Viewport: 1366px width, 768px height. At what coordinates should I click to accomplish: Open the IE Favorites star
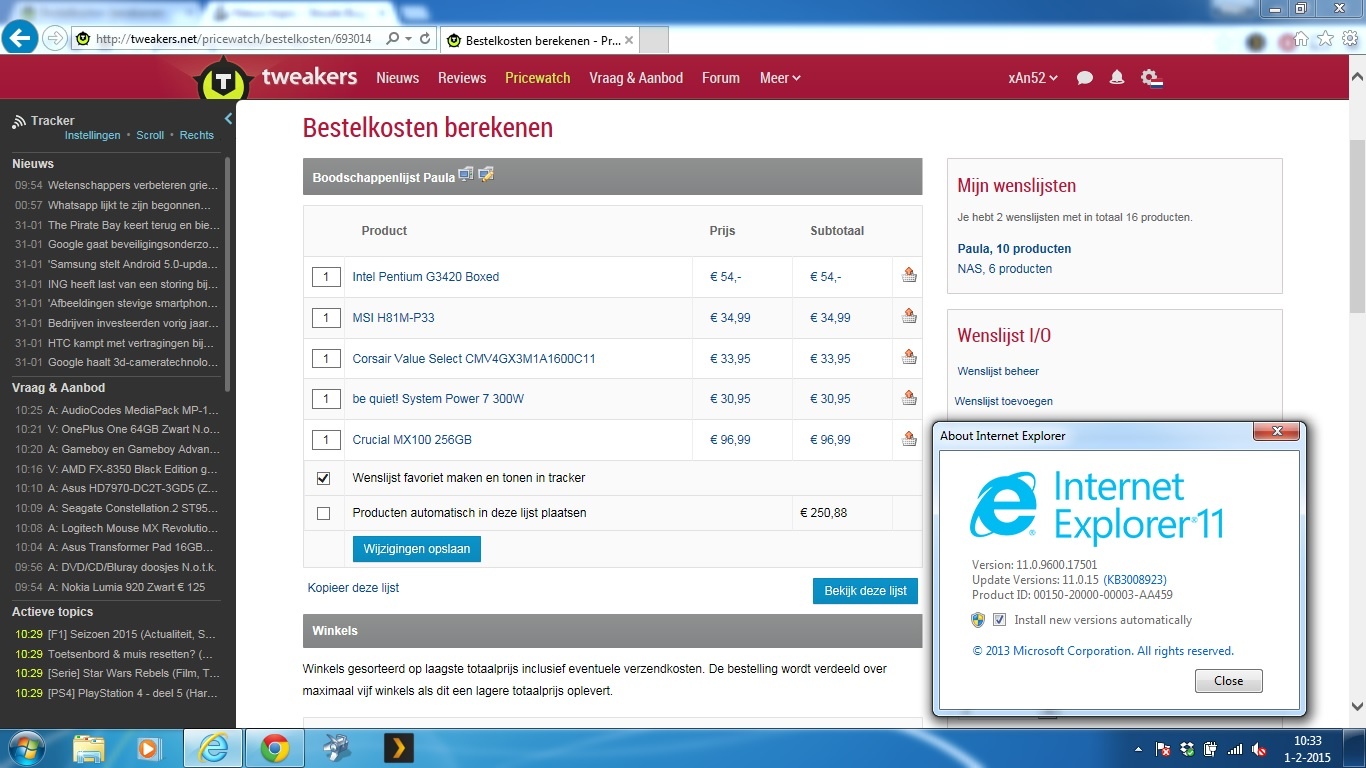click(x=1325, y=39)
